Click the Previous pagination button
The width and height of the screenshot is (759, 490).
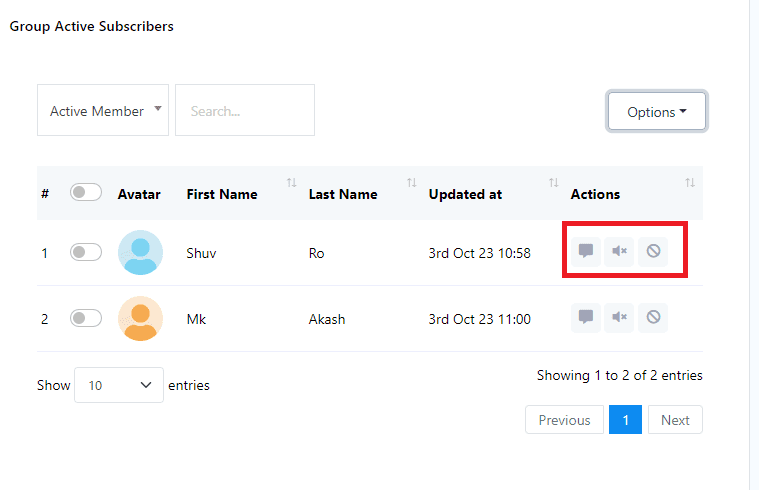pyautogui.click(x=564, y=420)
